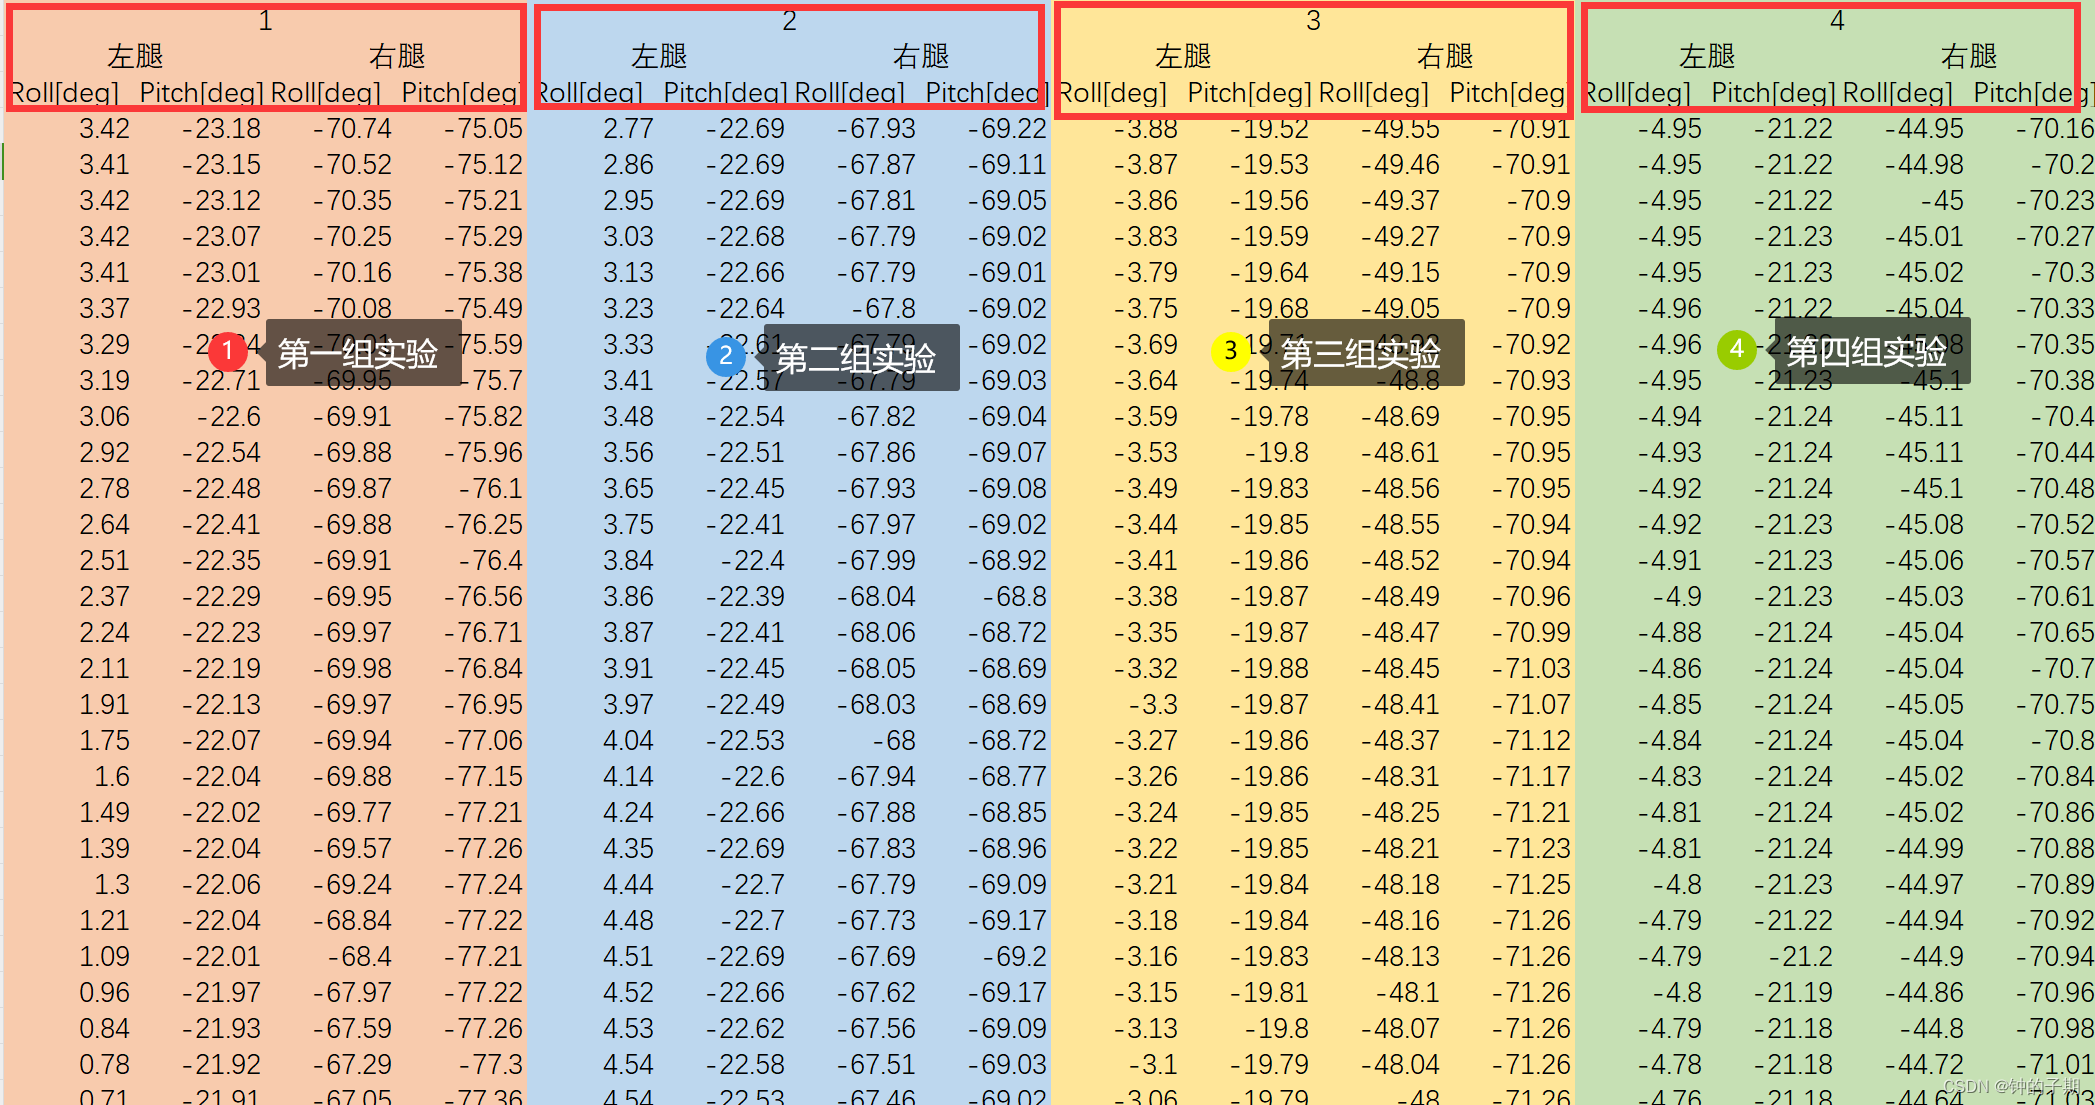Select the cell with value -22.29

point(221,597)
